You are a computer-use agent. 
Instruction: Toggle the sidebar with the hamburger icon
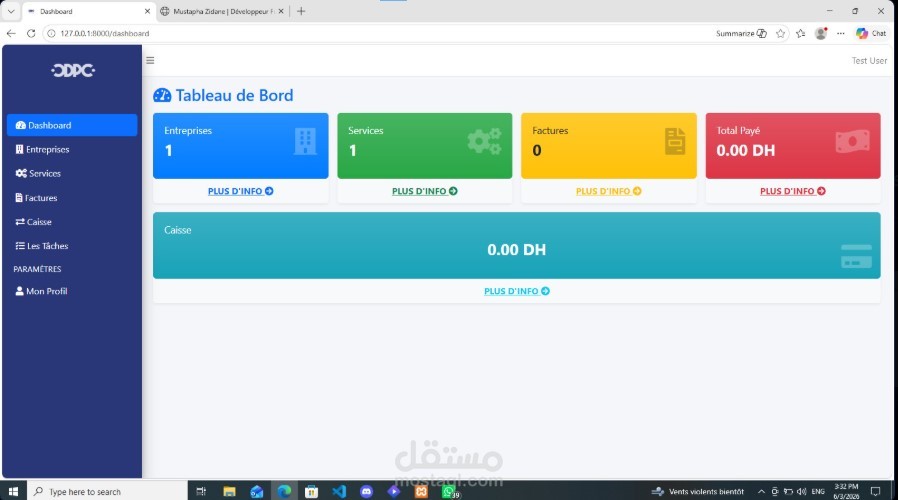tap(150, 60)
